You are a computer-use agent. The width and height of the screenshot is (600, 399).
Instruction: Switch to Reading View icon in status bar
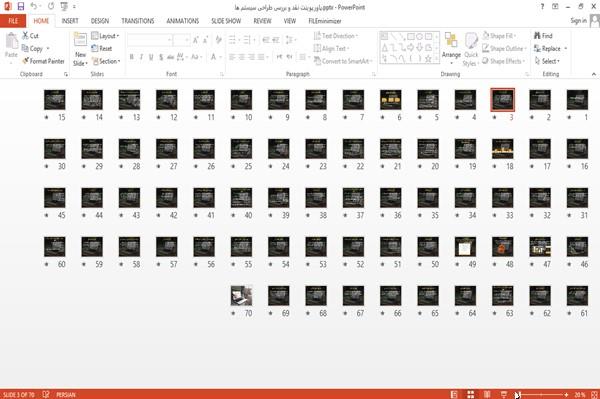point(487,394)
